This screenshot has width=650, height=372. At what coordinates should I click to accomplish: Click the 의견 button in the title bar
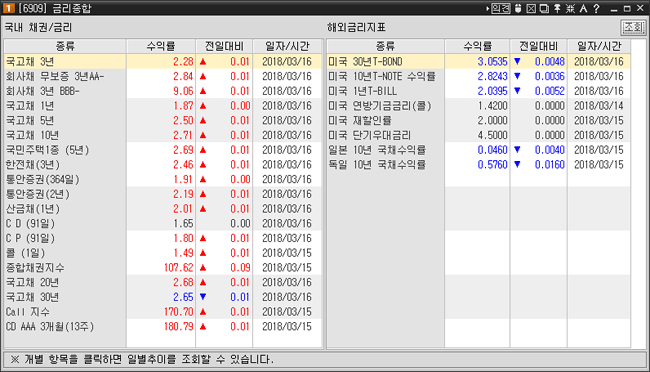click(x=500, y=8)
